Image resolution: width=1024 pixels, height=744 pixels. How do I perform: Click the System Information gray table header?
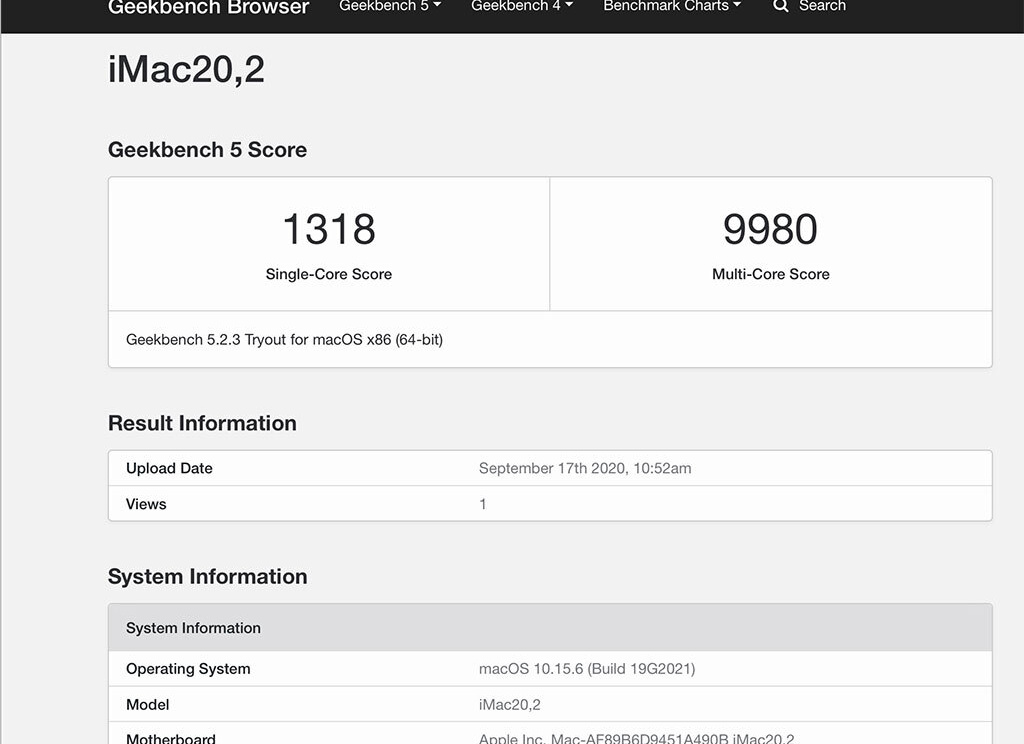click(550, 628)
